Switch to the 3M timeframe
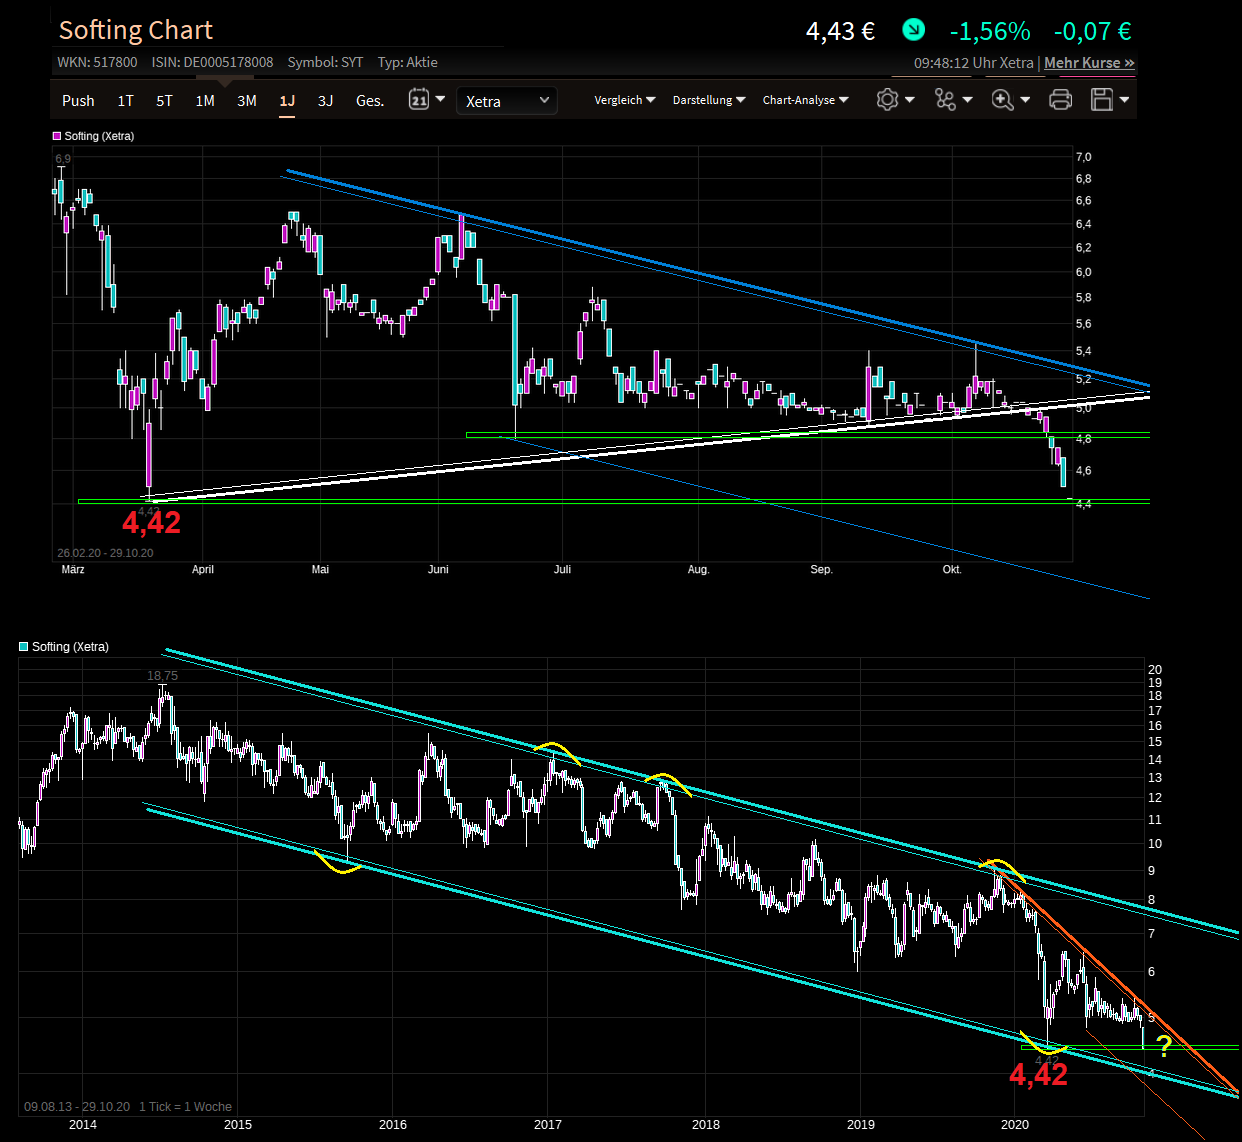The image size is (1242, 1142). (247, 100)
